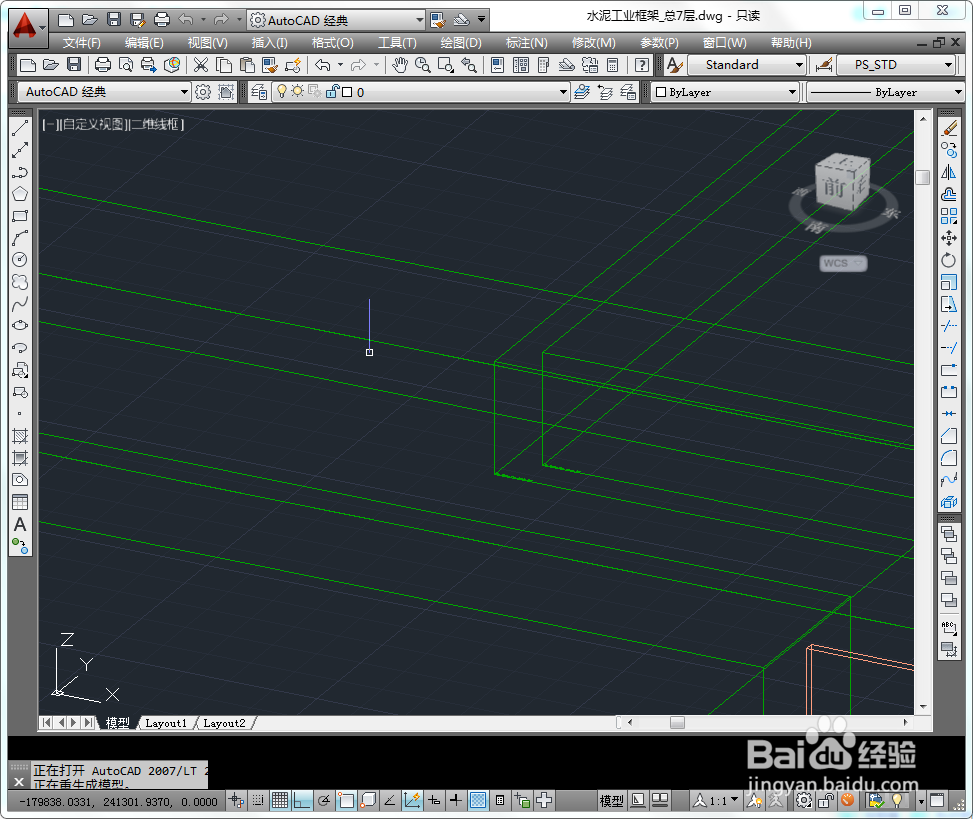Select the Polygon draw tool

click(x=20, y=194)
